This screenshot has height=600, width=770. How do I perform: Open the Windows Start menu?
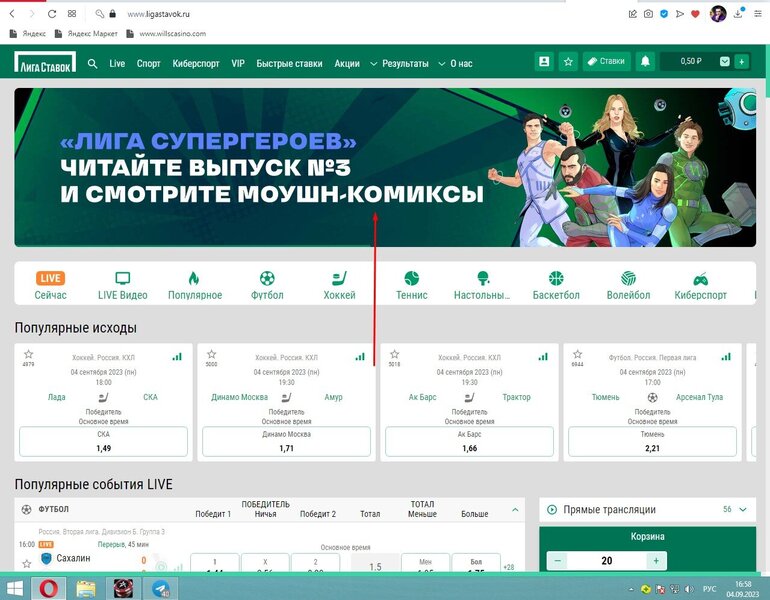(x=15, y=588)
